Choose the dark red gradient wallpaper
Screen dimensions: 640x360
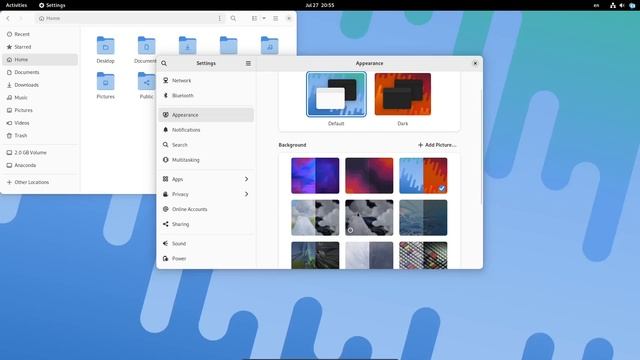(369, 176)
